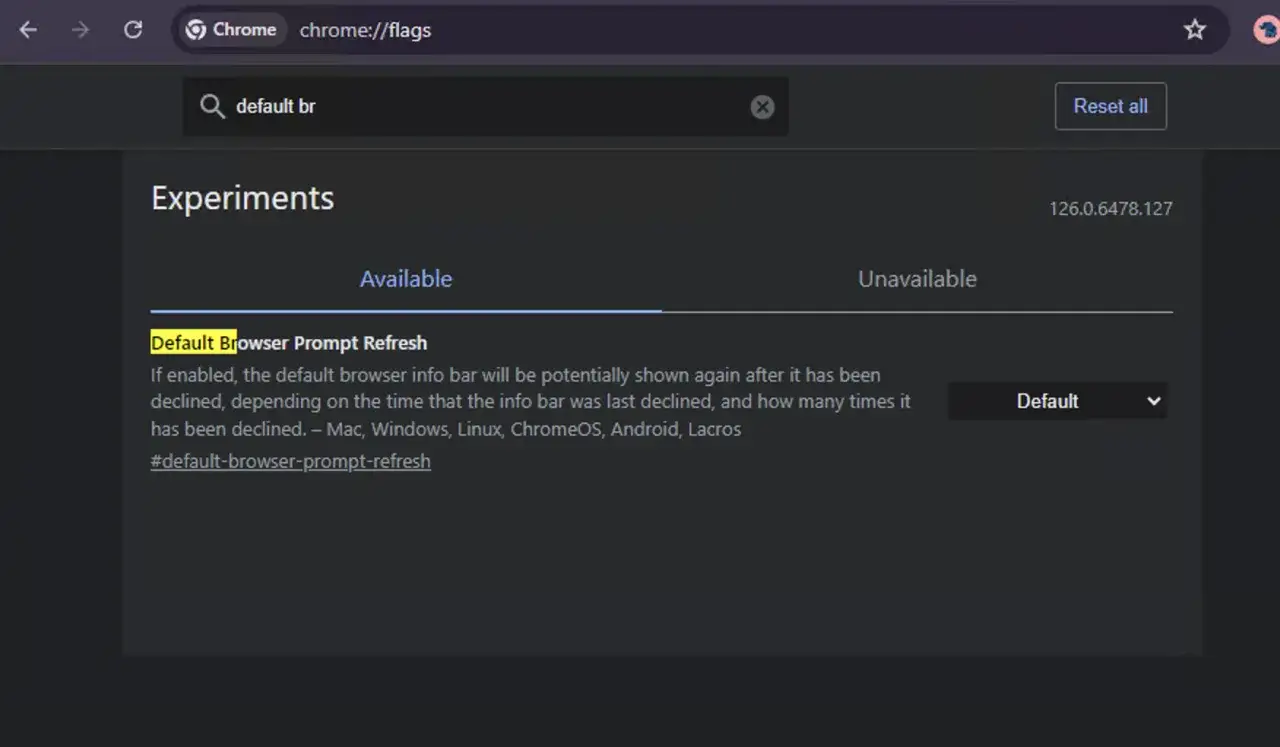Image resolution: width=1280 pixels, height=747 pixels.
Task: Open the Default Browser Prompt Refresh dropdown
Action: click(1057, 400)
